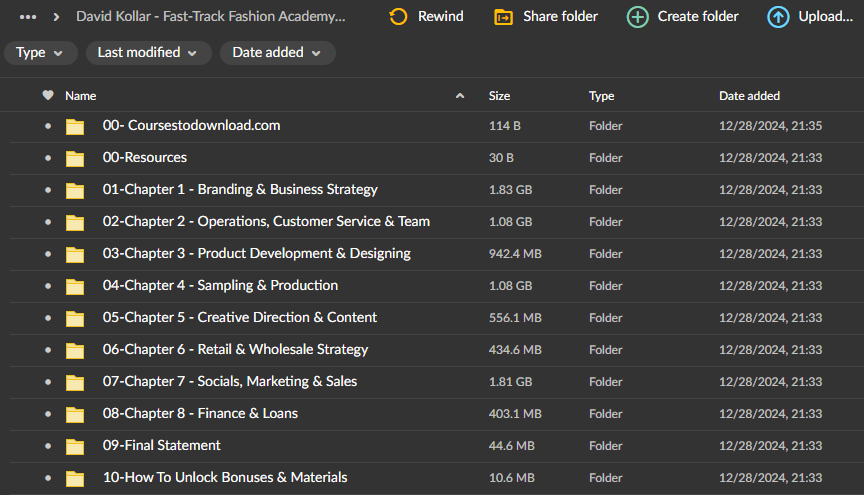Click the Upload... button label
The width and height of the screenshot is (864, 495).
(x=825, y=17)
